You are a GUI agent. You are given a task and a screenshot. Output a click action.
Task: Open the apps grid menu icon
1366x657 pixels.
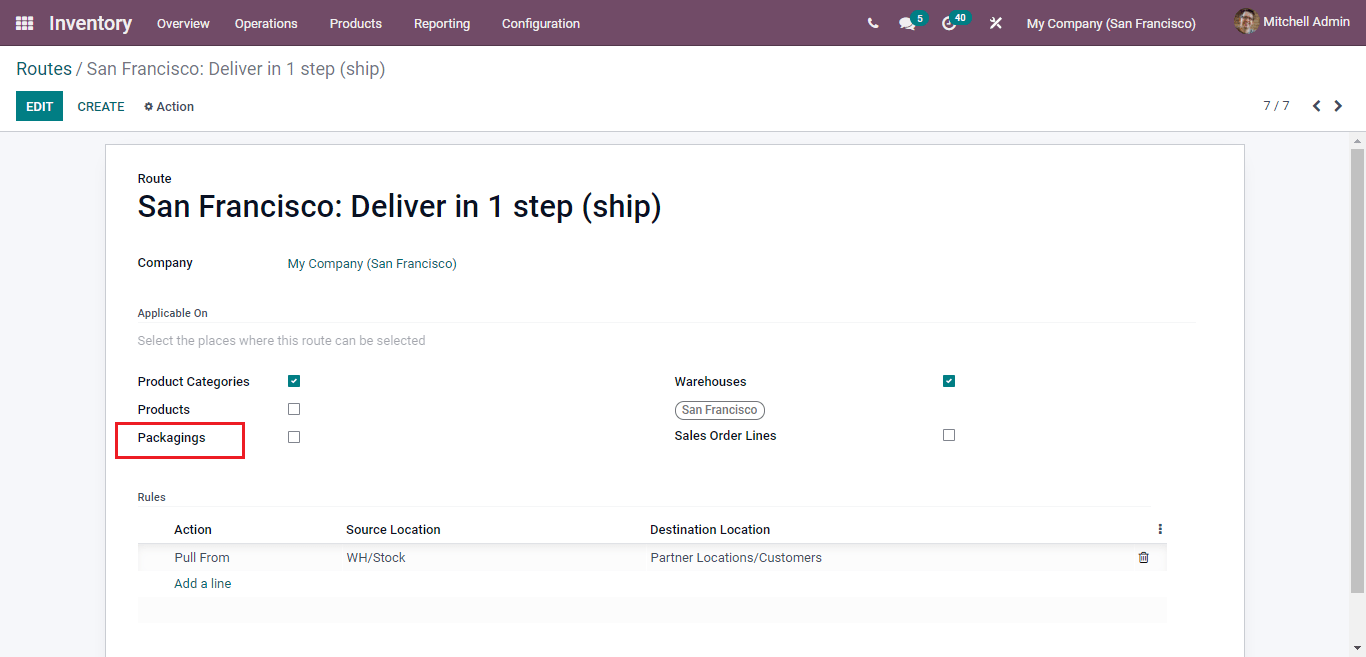[24, 23]
